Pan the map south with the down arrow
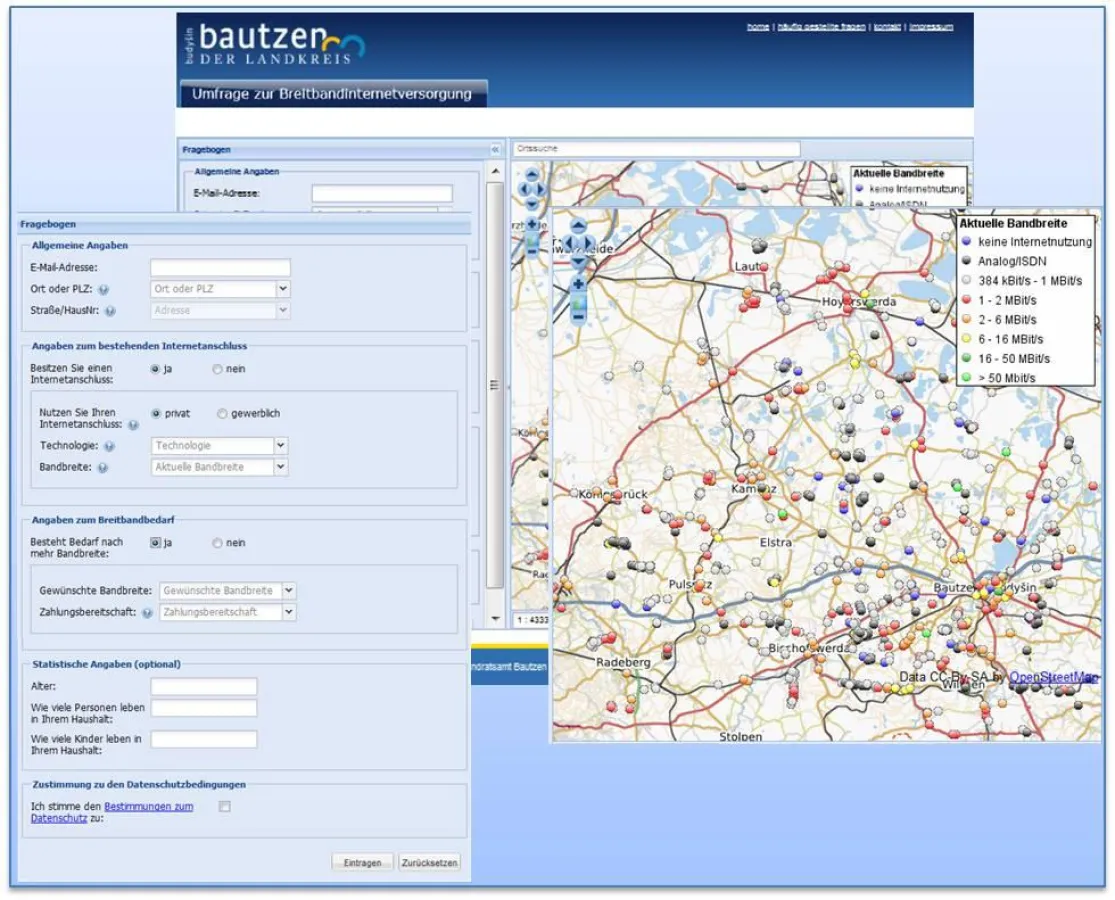 point(578,262)
